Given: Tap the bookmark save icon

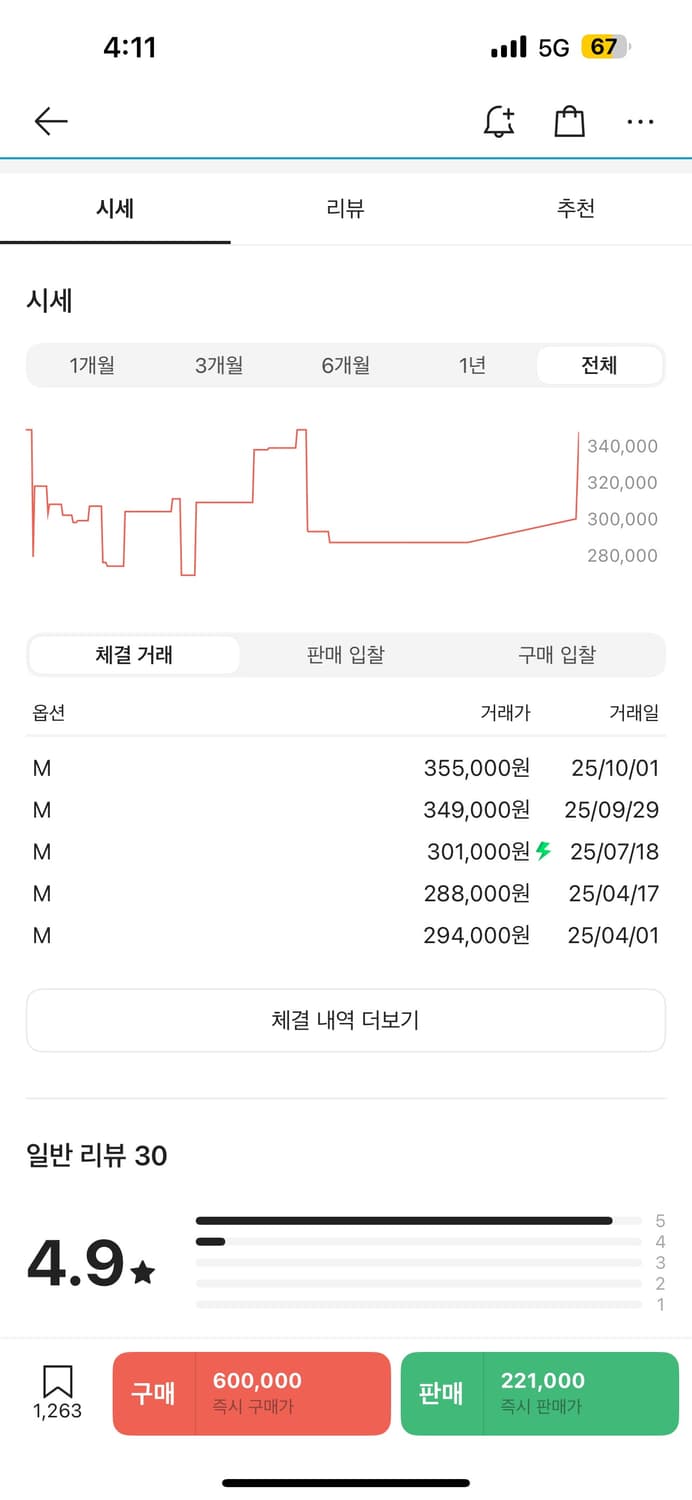Looking at the screenshot, I should (x=57, y=1382).
